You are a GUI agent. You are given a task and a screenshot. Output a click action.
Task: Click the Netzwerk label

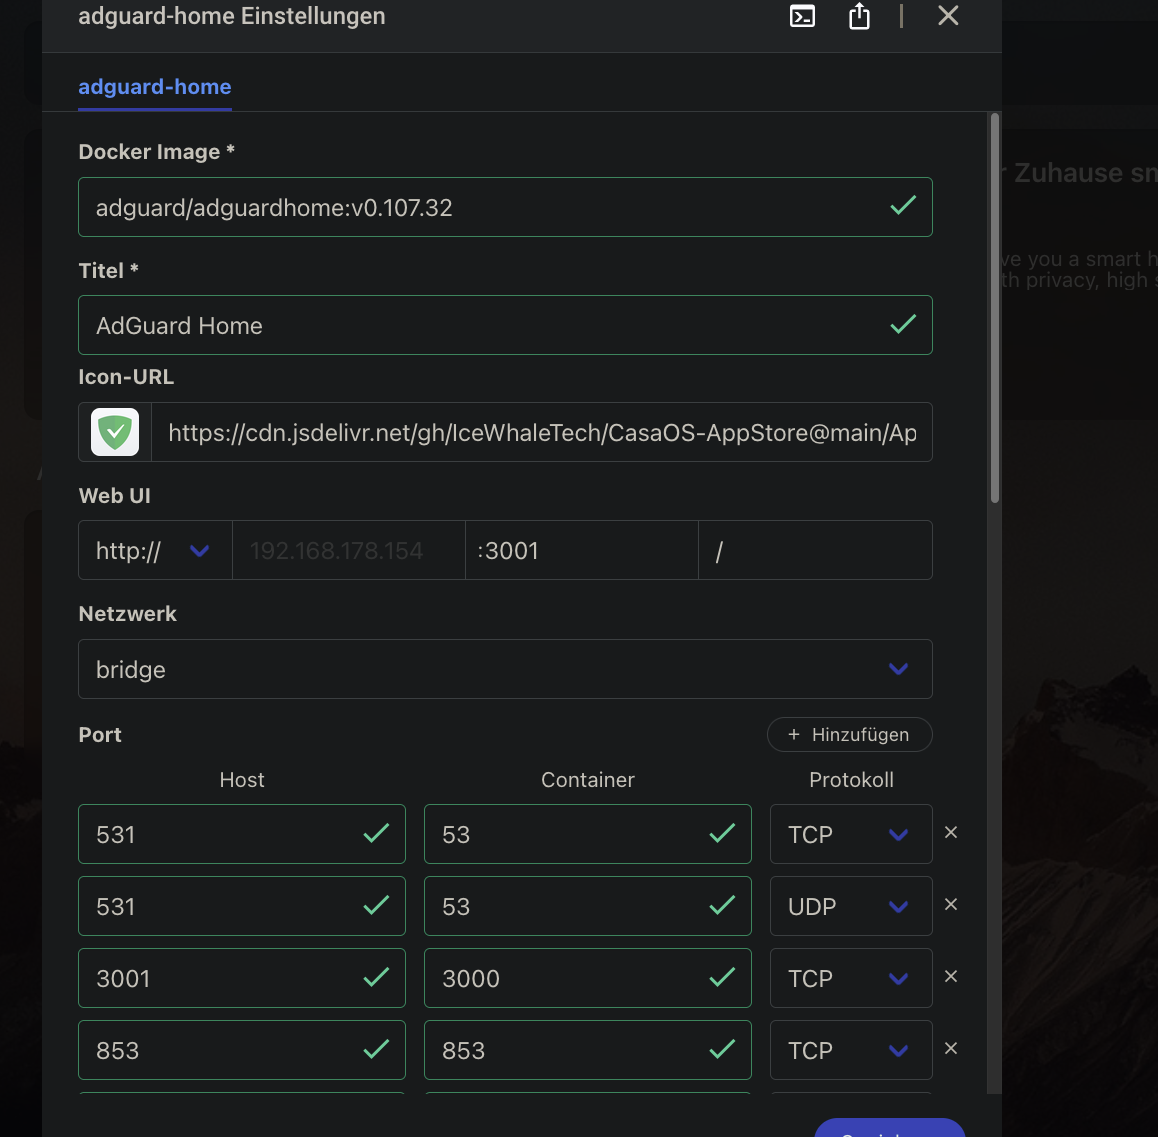click(127, 614)
